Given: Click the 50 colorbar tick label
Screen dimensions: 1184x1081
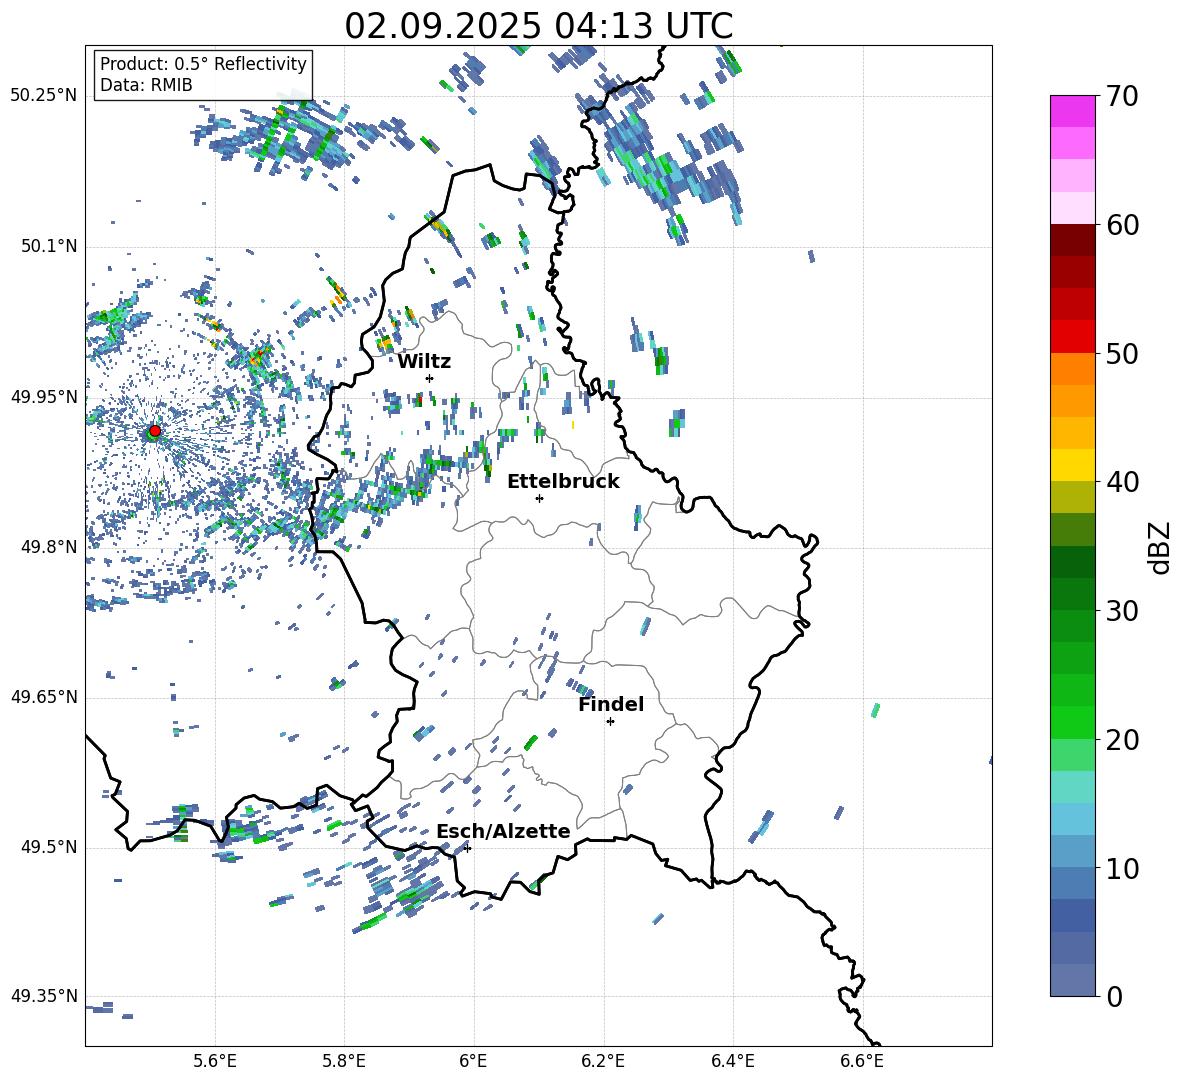Looking at the screenshot, I should coord(1122,353).
